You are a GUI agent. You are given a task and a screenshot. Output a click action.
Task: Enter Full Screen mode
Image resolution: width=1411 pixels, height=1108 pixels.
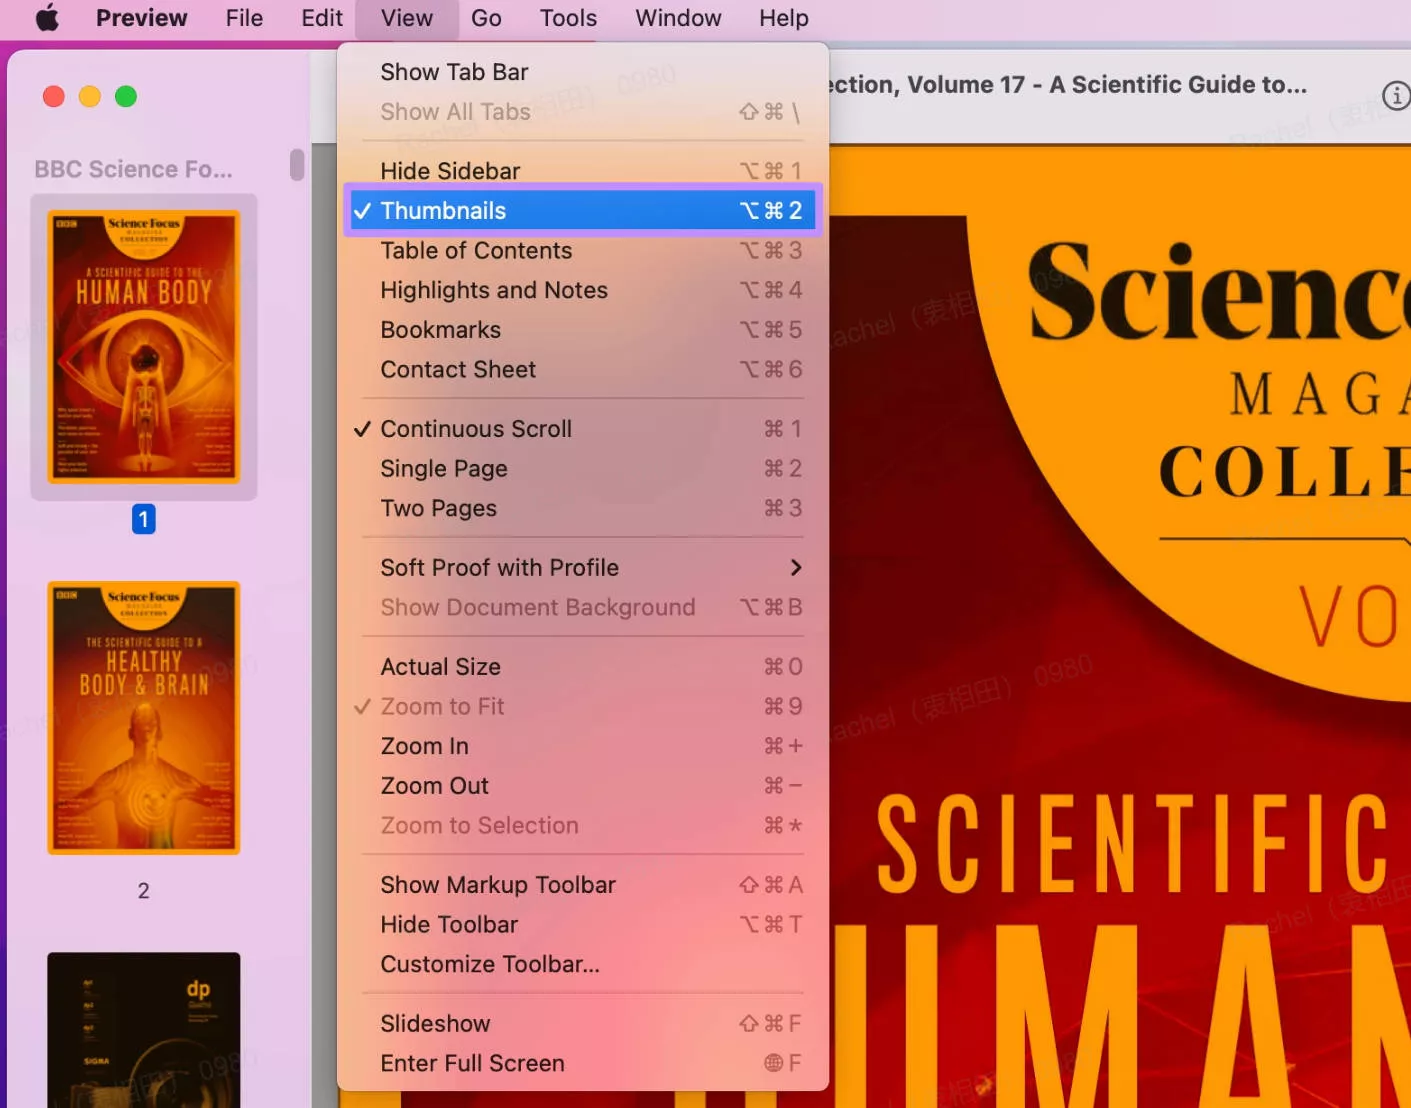point(472,1063)
